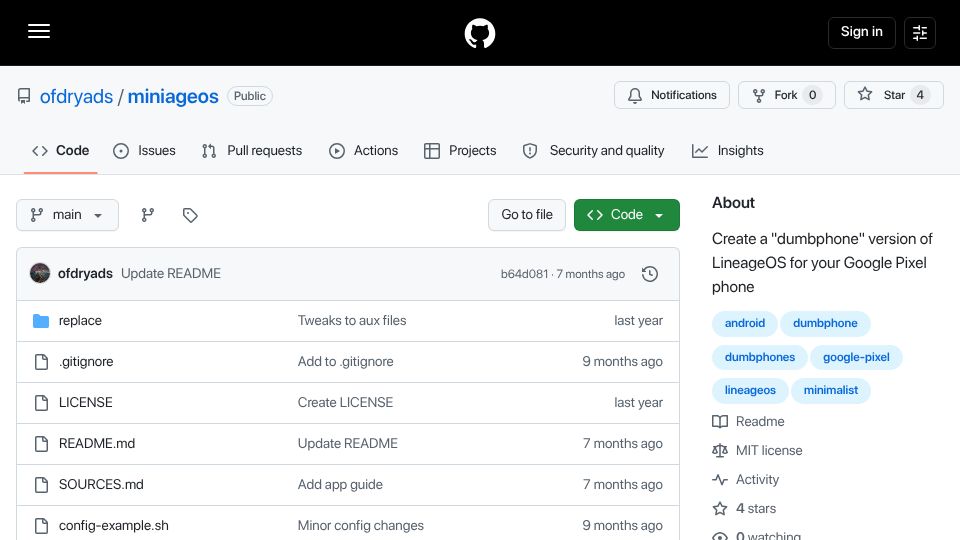Open the config-example.sh file
Screen dimensions: 960x540
point(114,525)
